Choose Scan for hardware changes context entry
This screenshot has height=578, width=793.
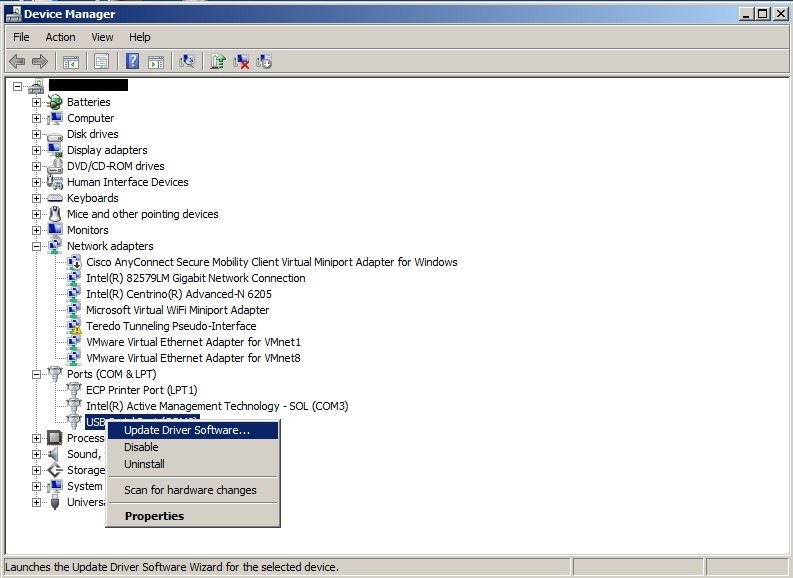(193, 490)
